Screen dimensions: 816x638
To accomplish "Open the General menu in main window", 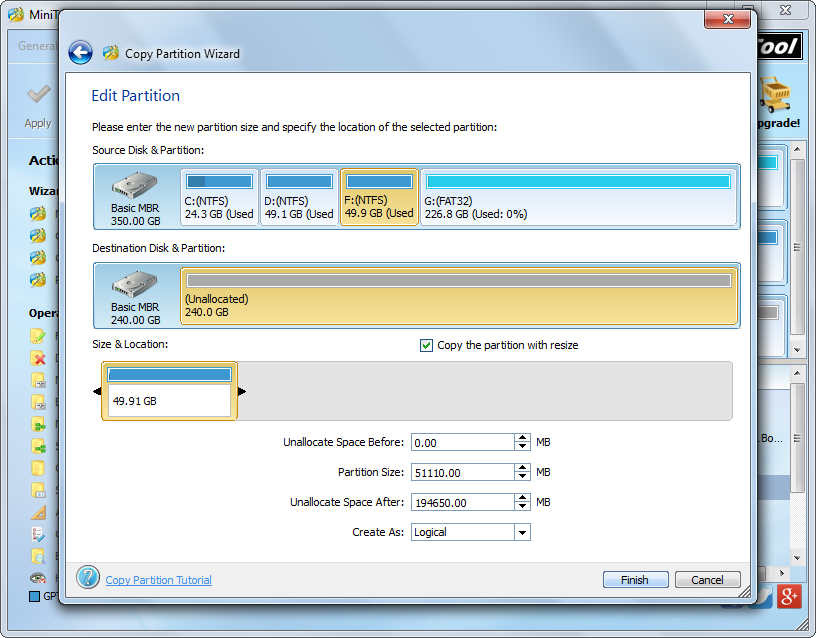I will pos(36,46).
